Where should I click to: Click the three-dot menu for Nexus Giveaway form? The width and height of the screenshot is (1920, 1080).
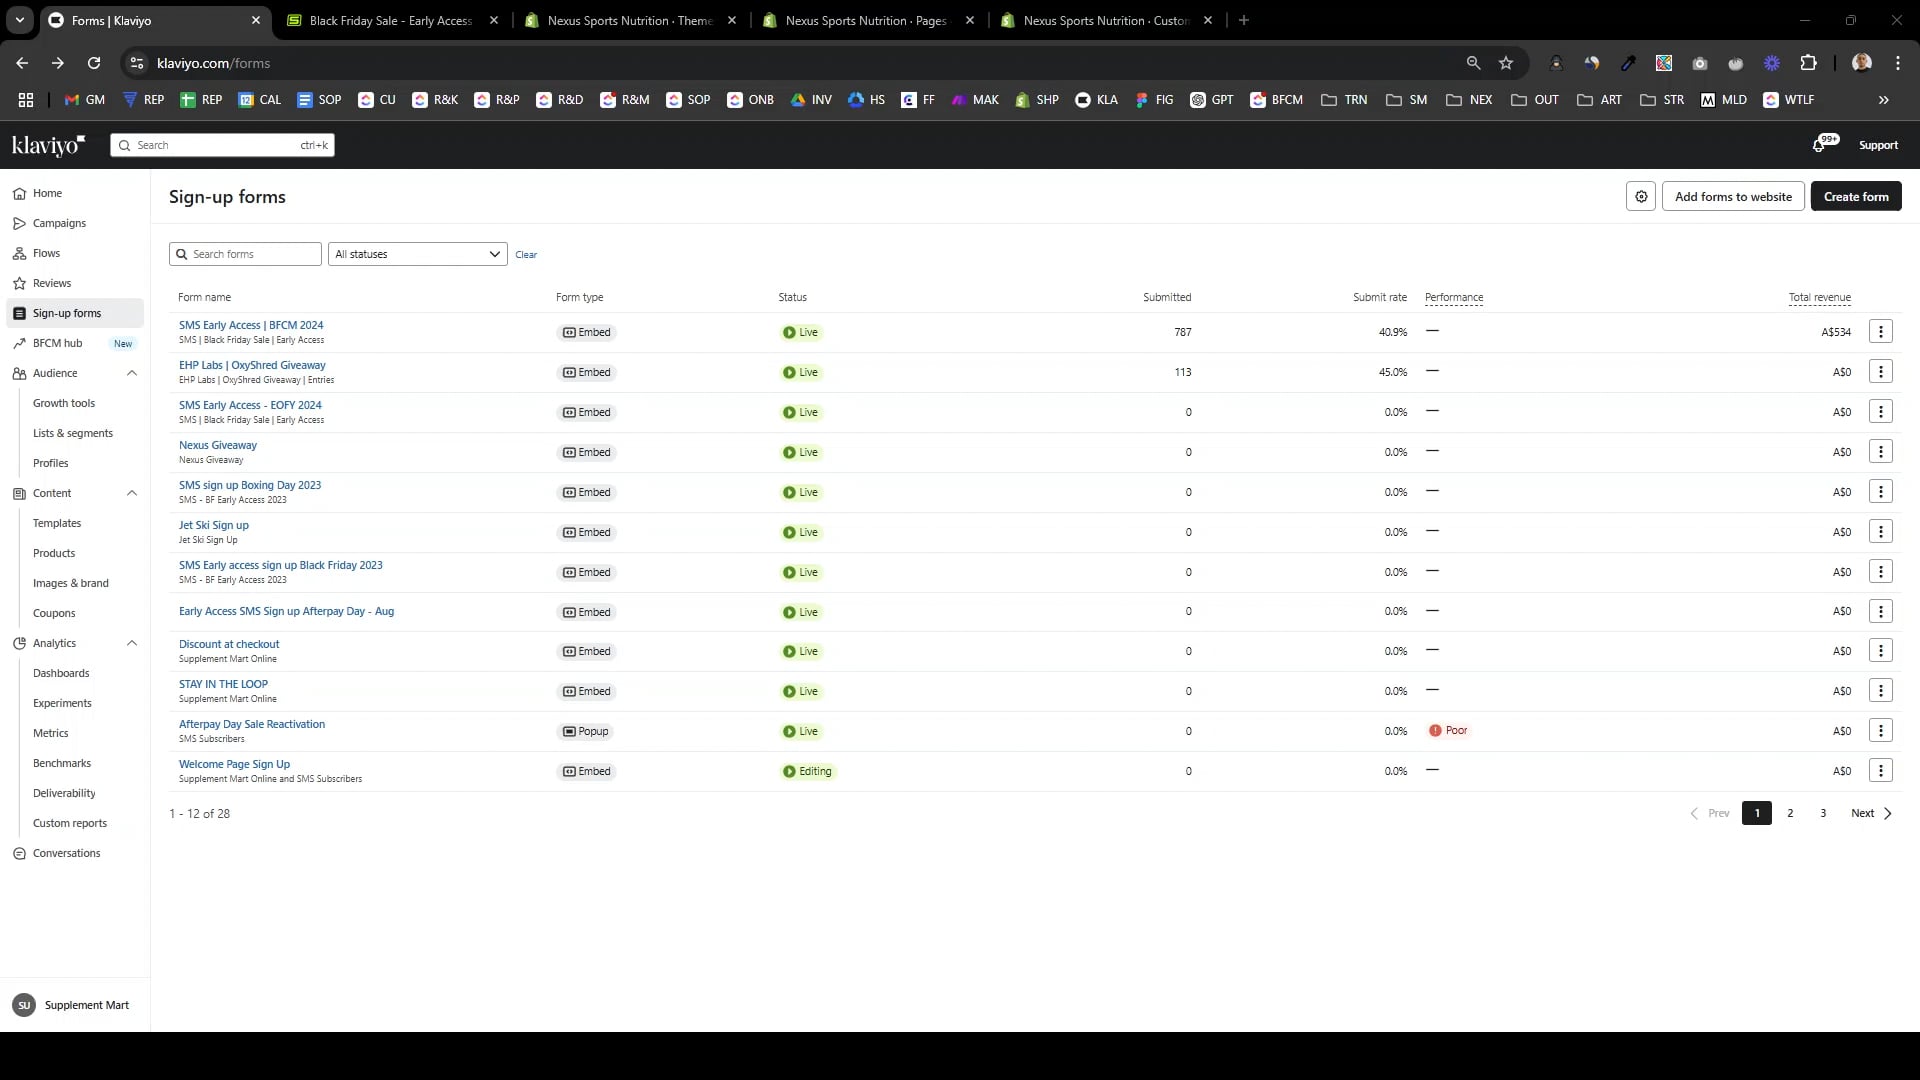[x=1880, y=451]
